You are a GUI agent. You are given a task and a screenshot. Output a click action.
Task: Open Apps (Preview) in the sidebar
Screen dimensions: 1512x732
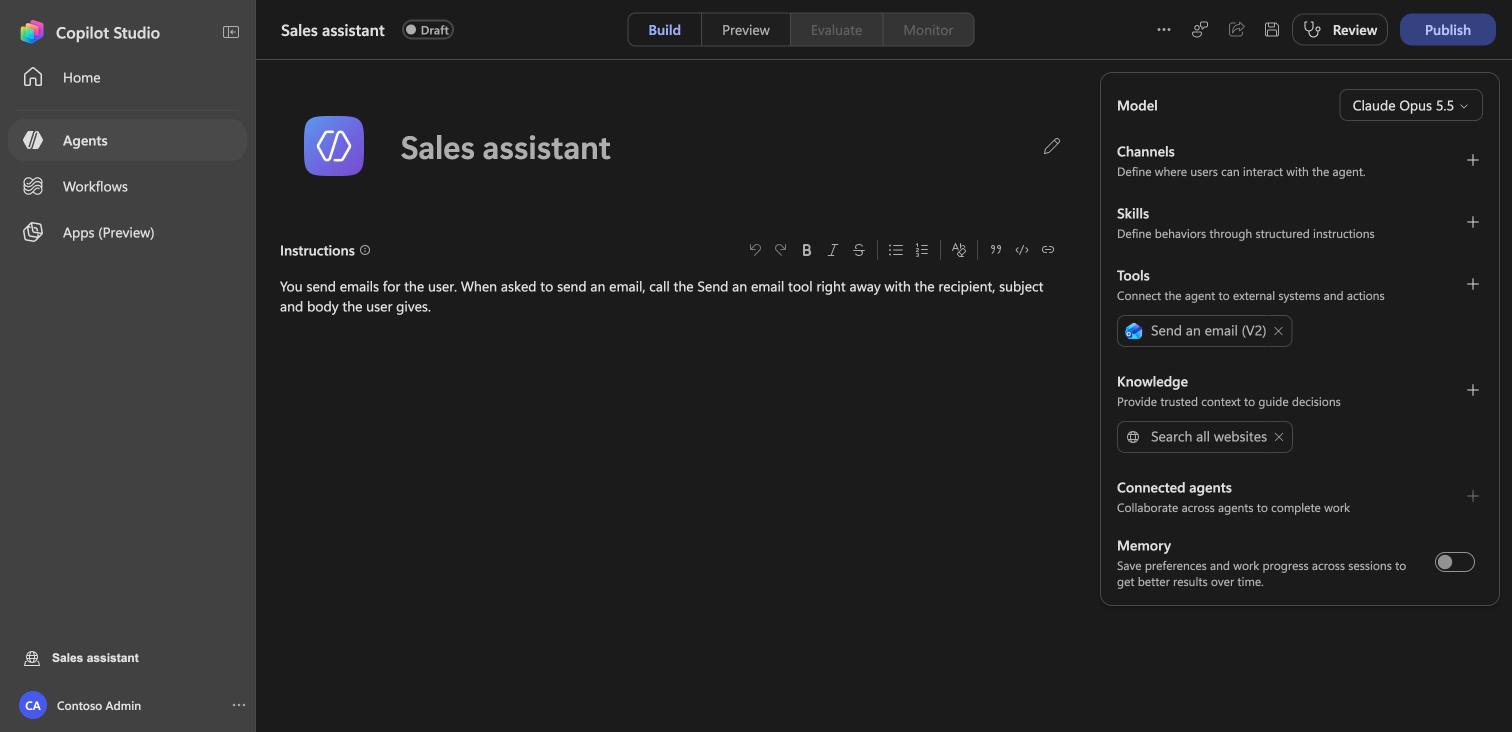pos(127,232)
